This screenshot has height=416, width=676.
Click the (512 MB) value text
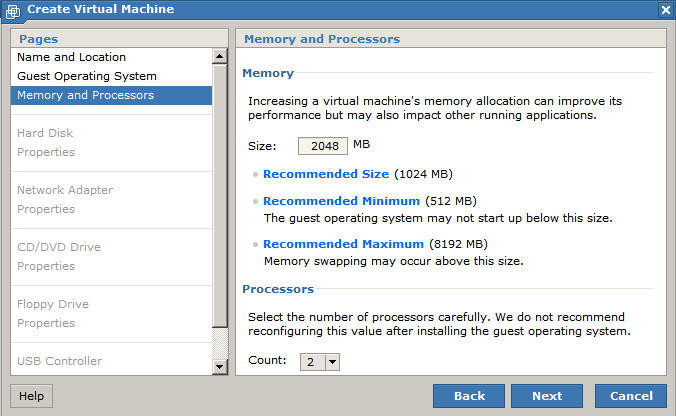451,201
